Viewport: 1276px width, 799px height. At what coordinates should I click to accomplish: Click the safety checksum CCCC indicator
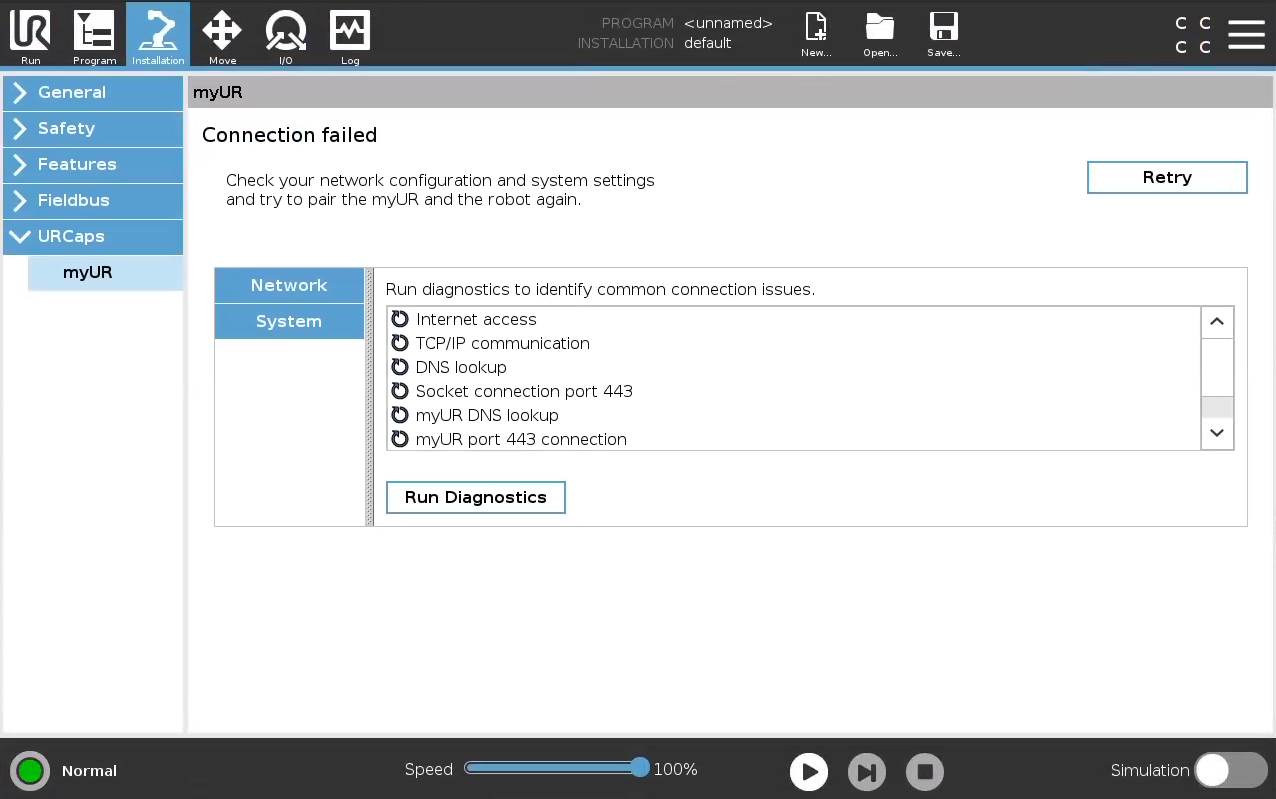[1193, 35]
